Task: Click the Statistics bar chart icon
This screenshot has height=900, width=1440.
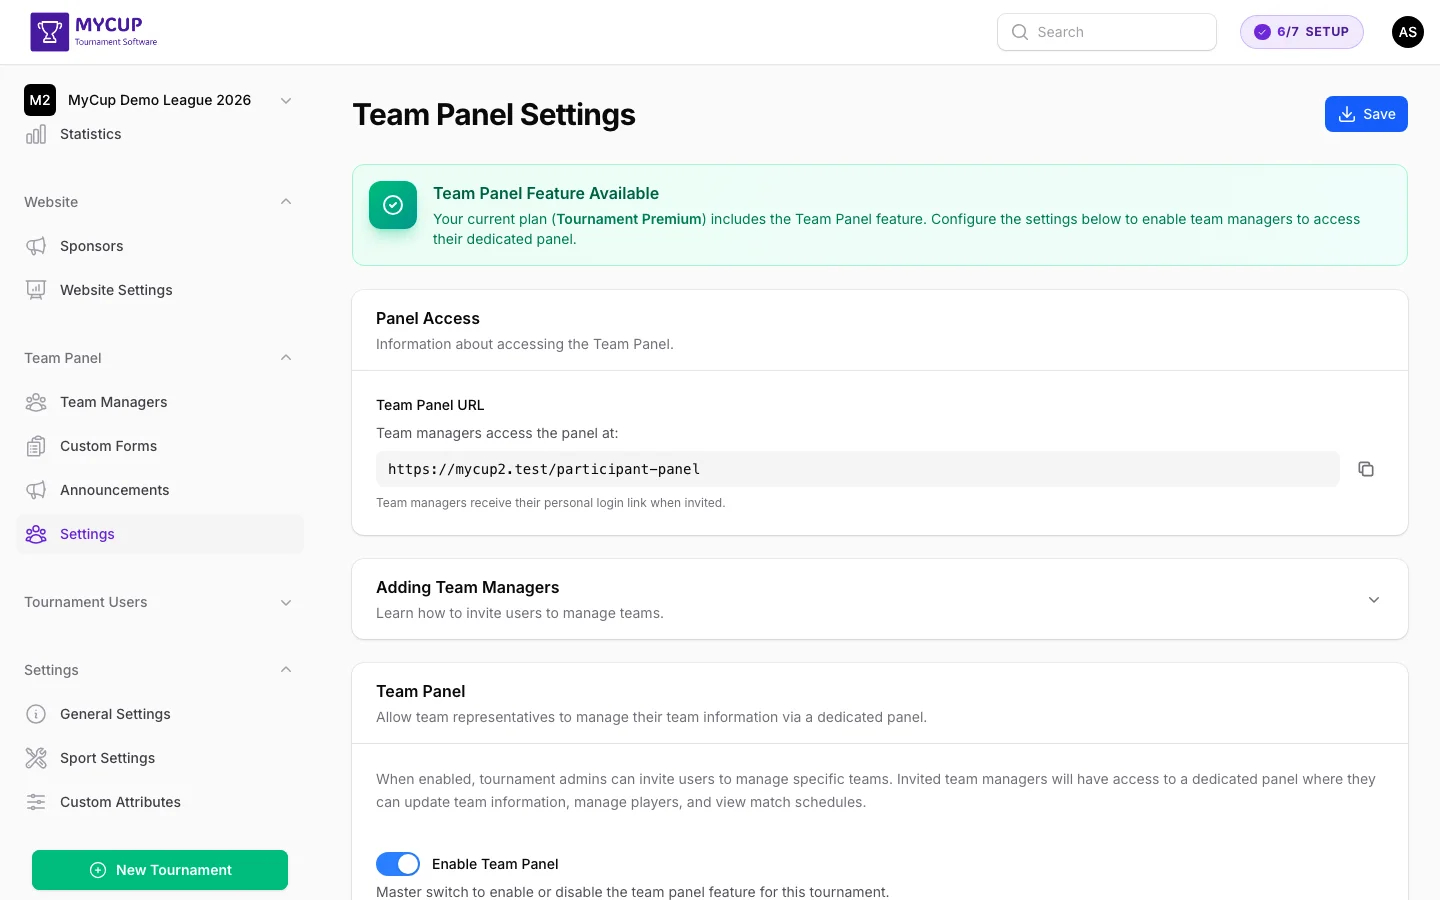Action: pyautogui.click(x=36, y=134)
